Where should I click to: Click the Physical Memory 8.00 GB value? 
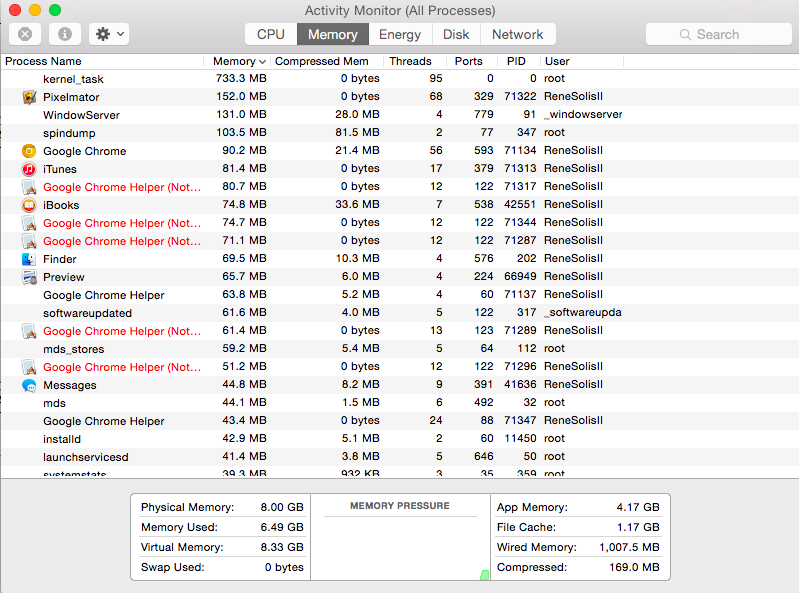282,507
